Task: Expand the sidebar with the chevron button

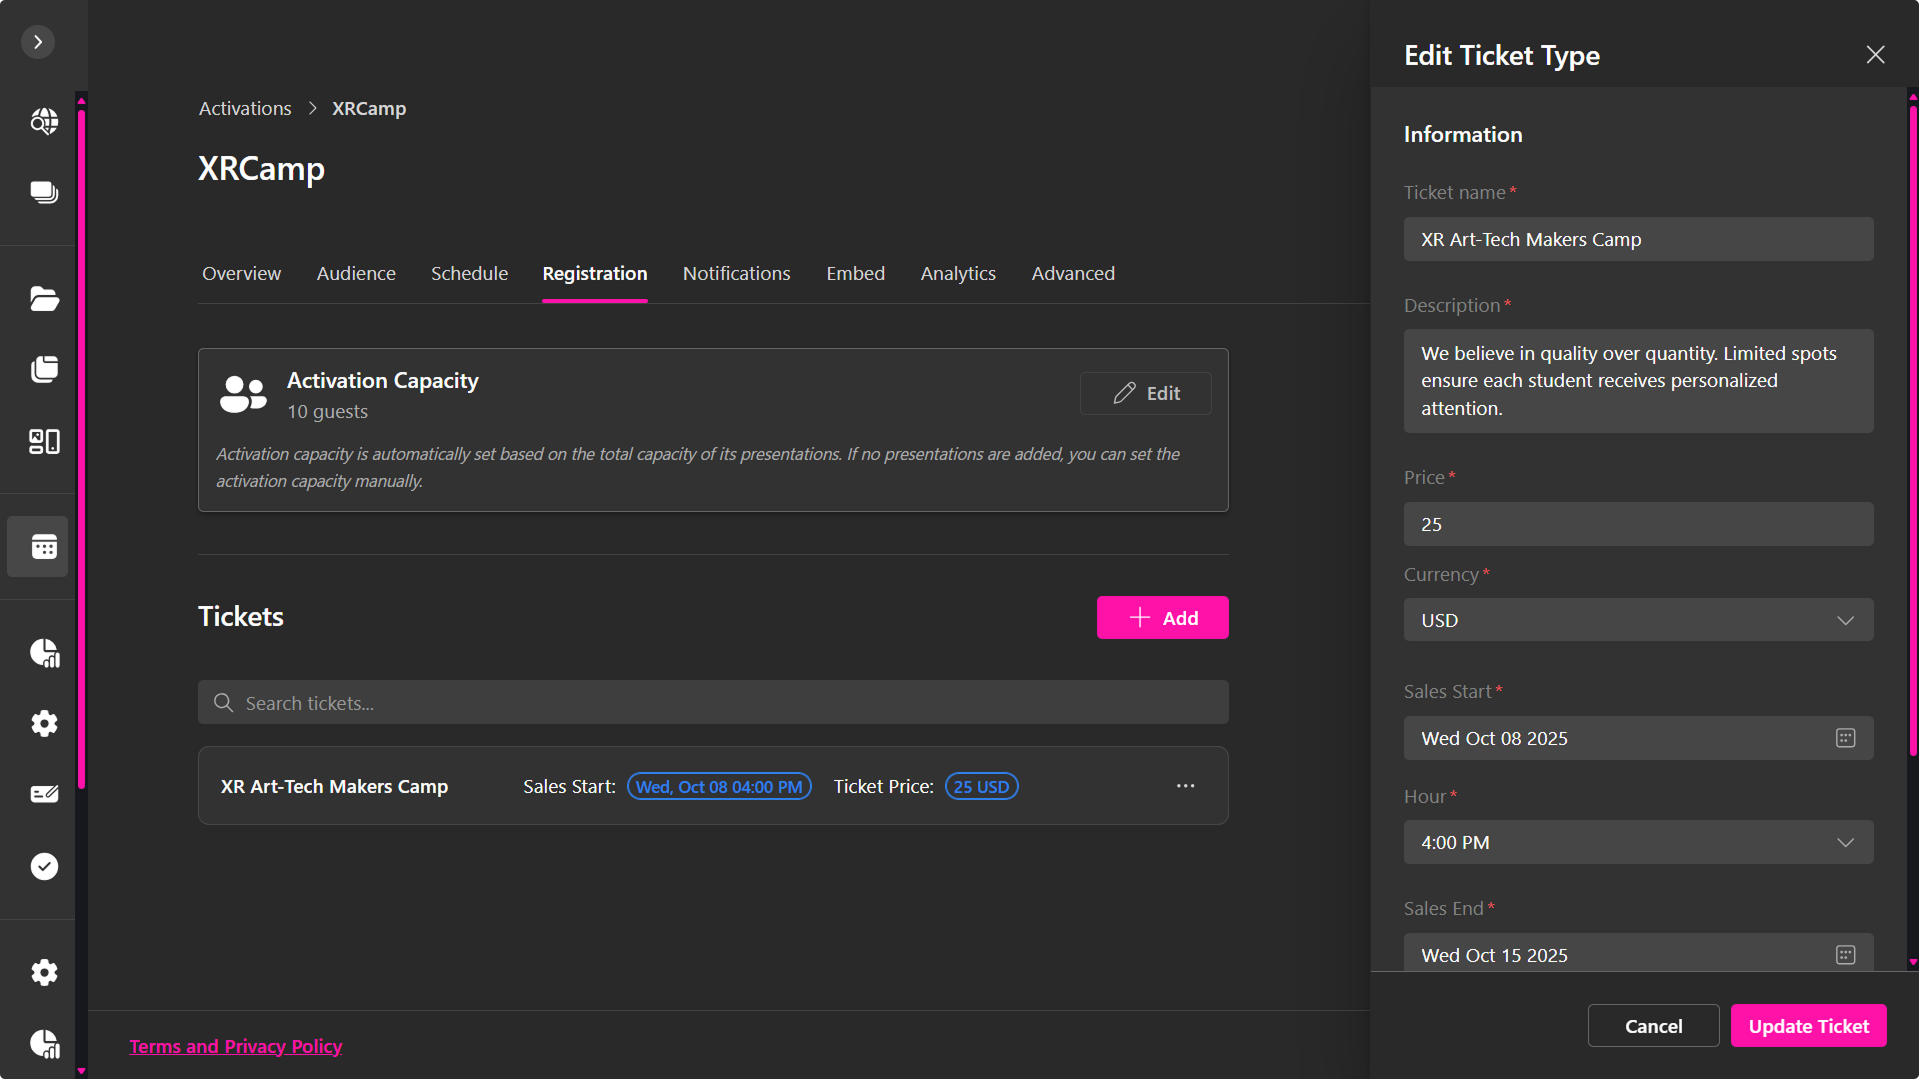Action: [x=38, y=42]
